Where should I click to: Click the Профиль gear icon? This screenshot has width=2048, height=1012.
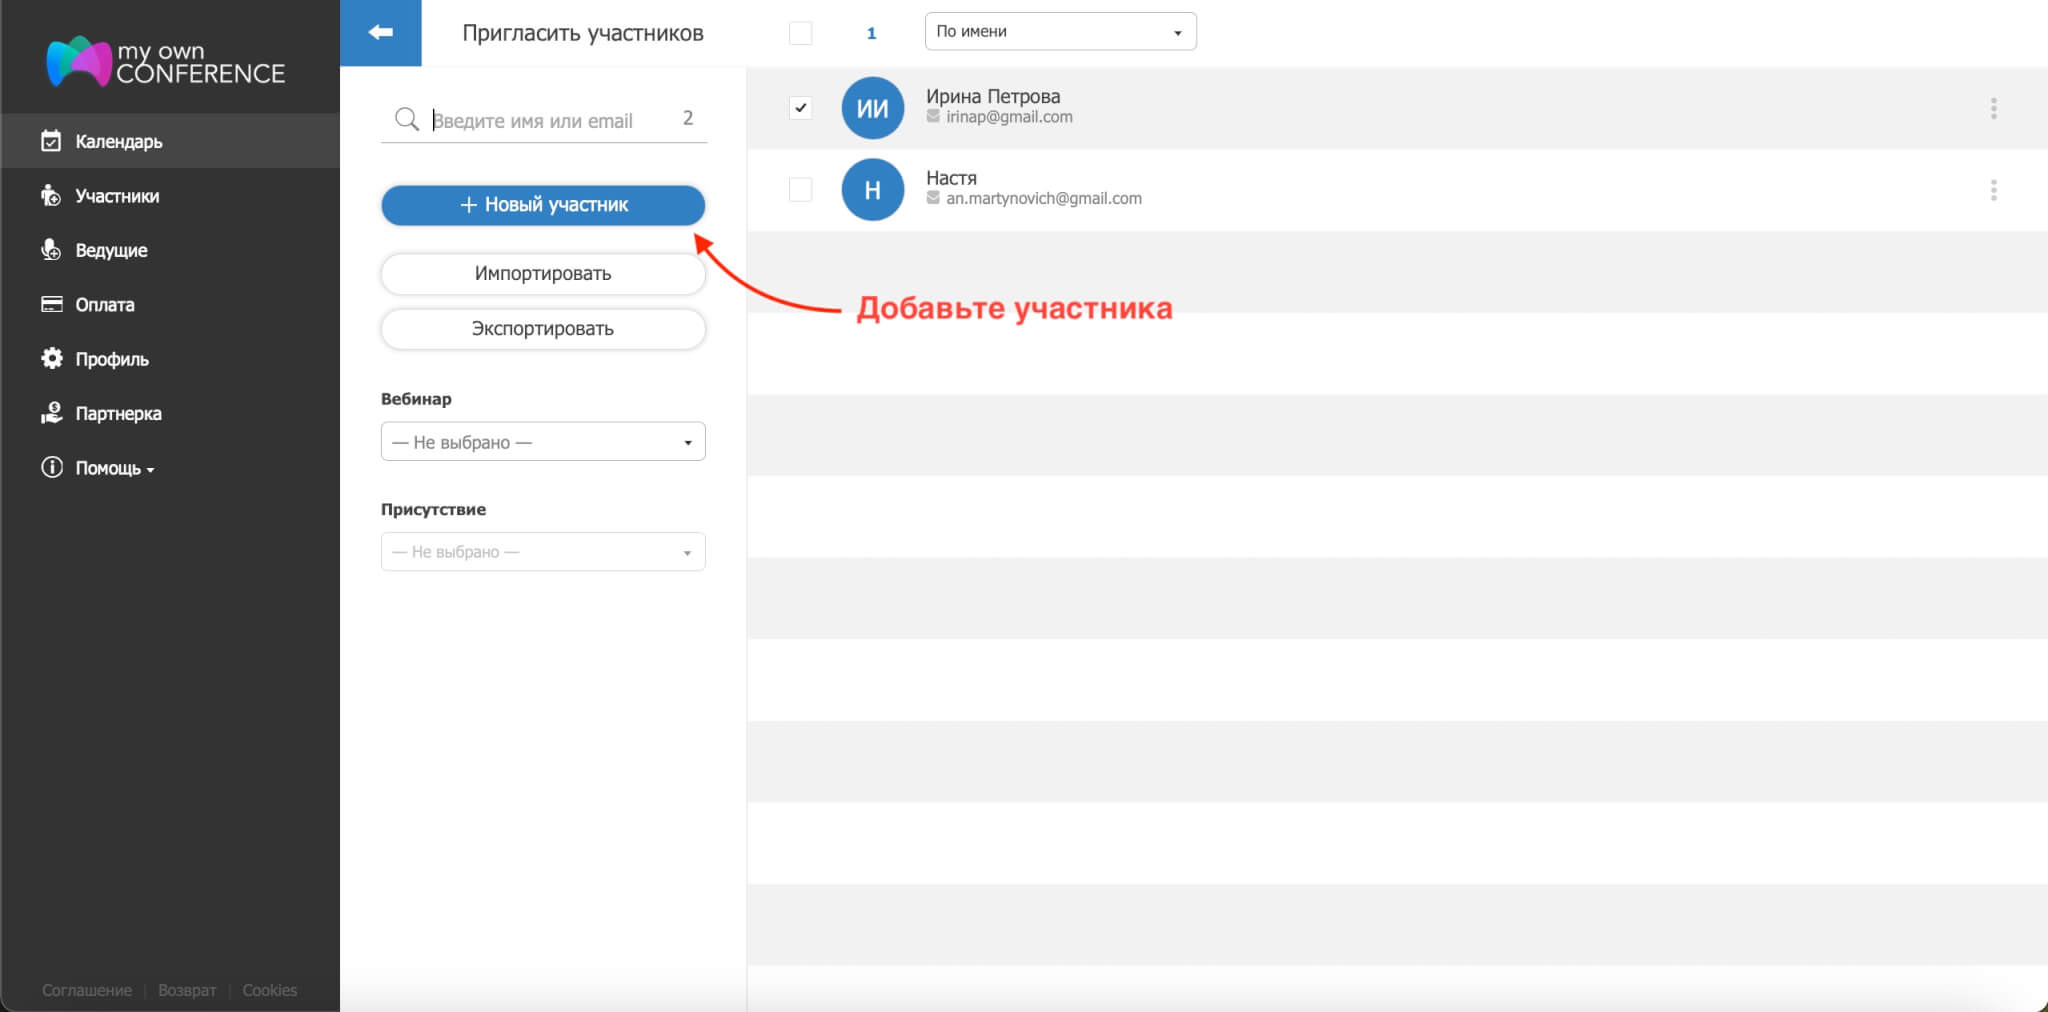tap(51, 358)
